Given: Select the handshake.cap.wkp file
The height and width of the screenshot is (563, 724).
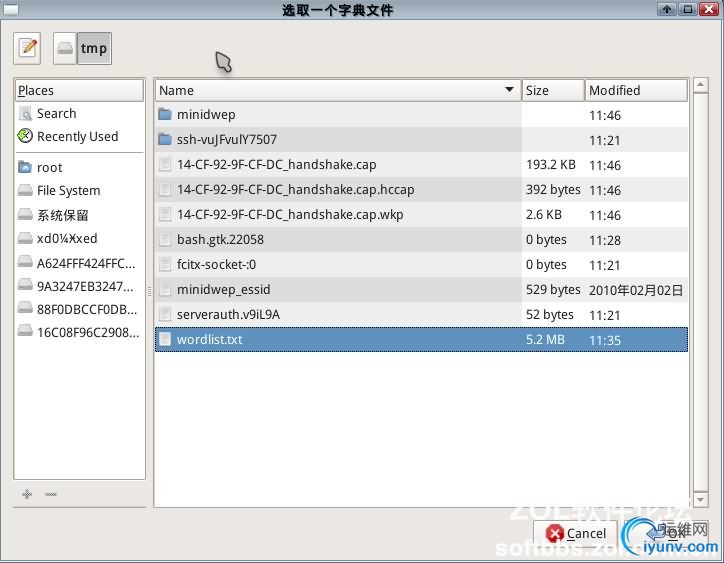Looking at the screenshot, I should 421,214.
